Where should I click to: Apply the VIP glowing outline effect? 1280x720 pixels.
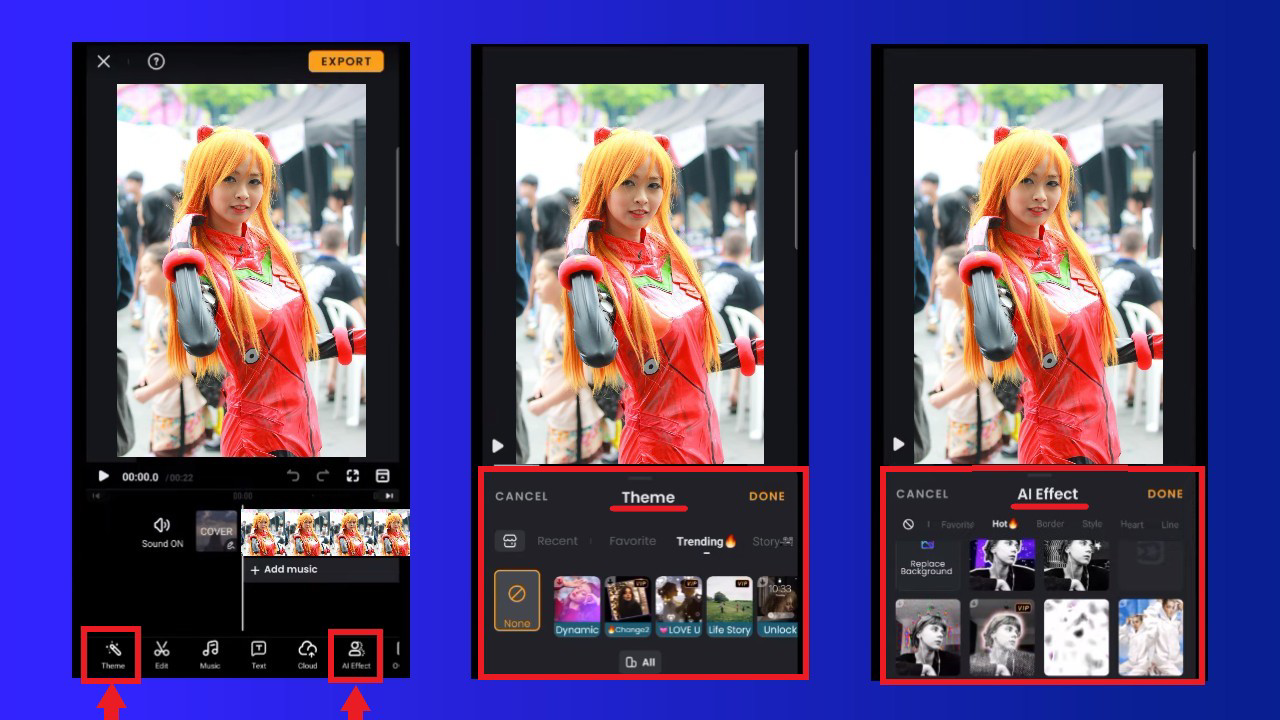click(1002, 637)
